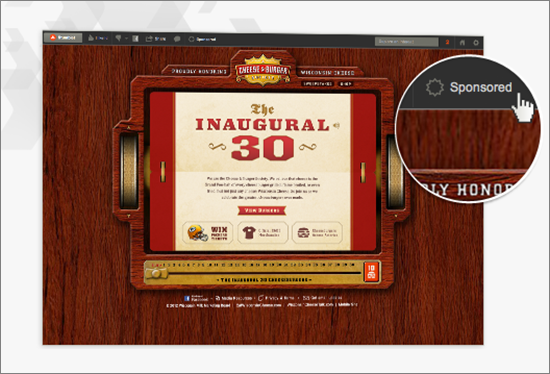550x374 pixels.
Task: Focus the toolbar interest search field
Action: coord(407,42)
